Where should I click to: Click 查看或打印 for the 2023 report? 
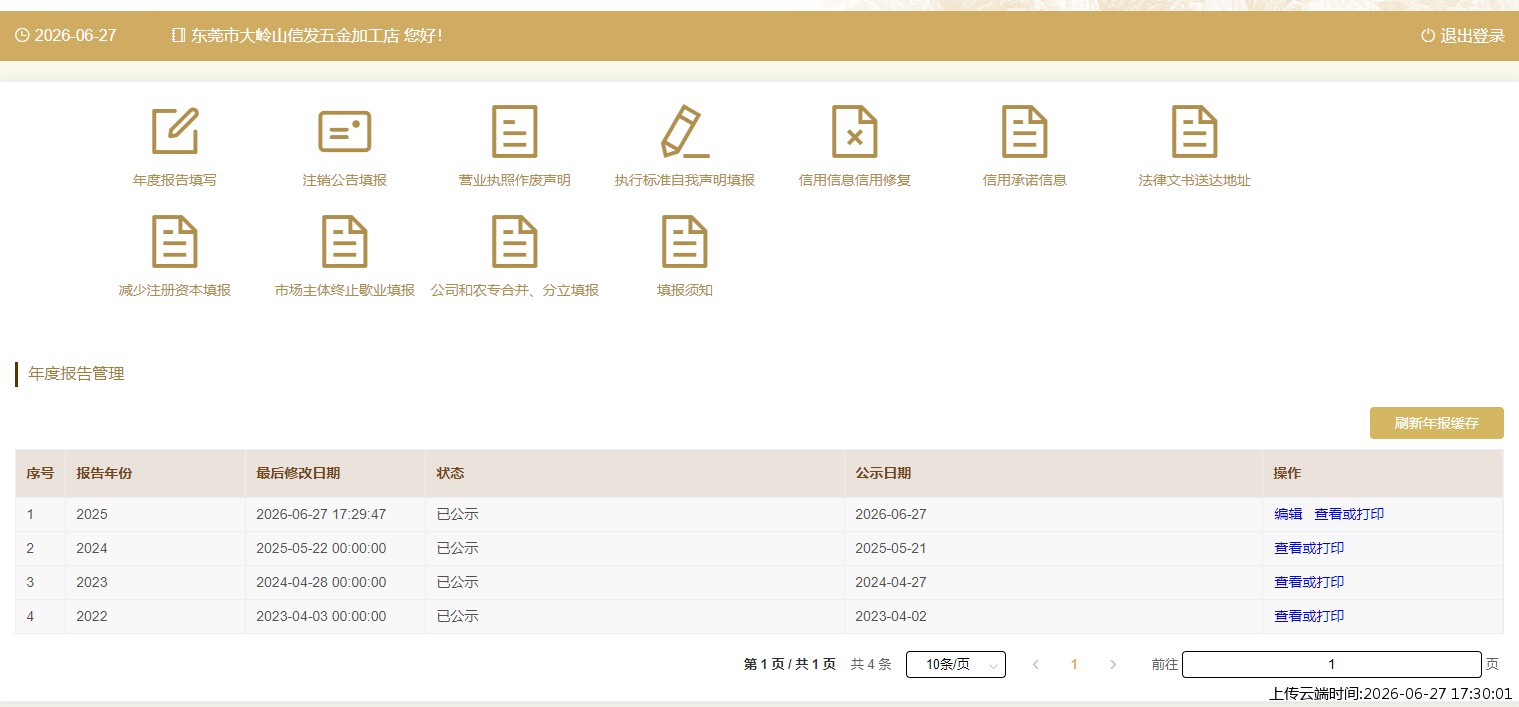1309,582
